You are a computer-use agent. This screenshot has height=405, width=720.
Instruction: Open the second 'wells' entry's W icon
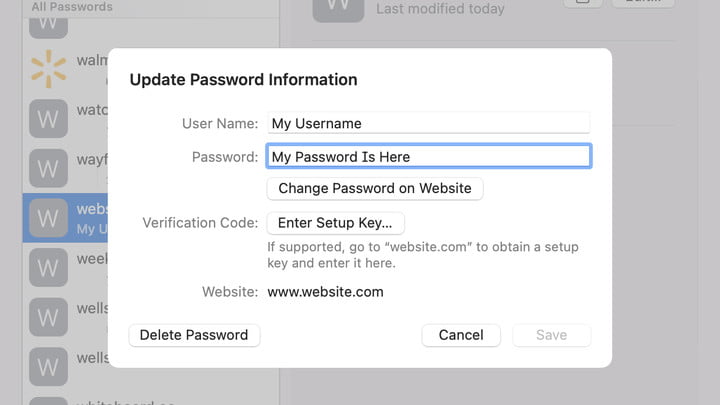pos(48,366)
